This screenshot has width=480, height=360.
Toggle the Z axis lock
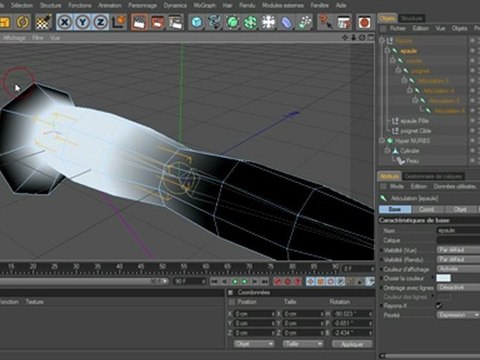coord(100,22)
